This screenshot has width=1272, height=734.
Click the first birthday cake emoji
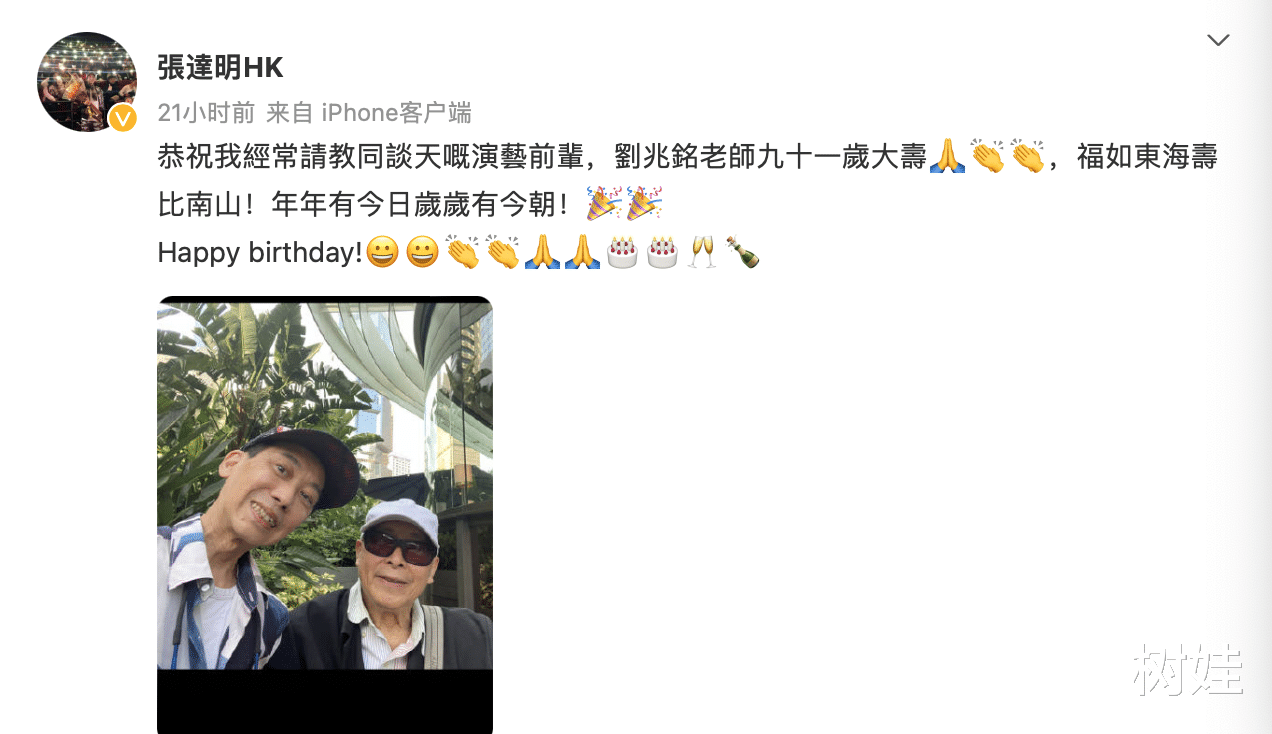pos(622,252)
